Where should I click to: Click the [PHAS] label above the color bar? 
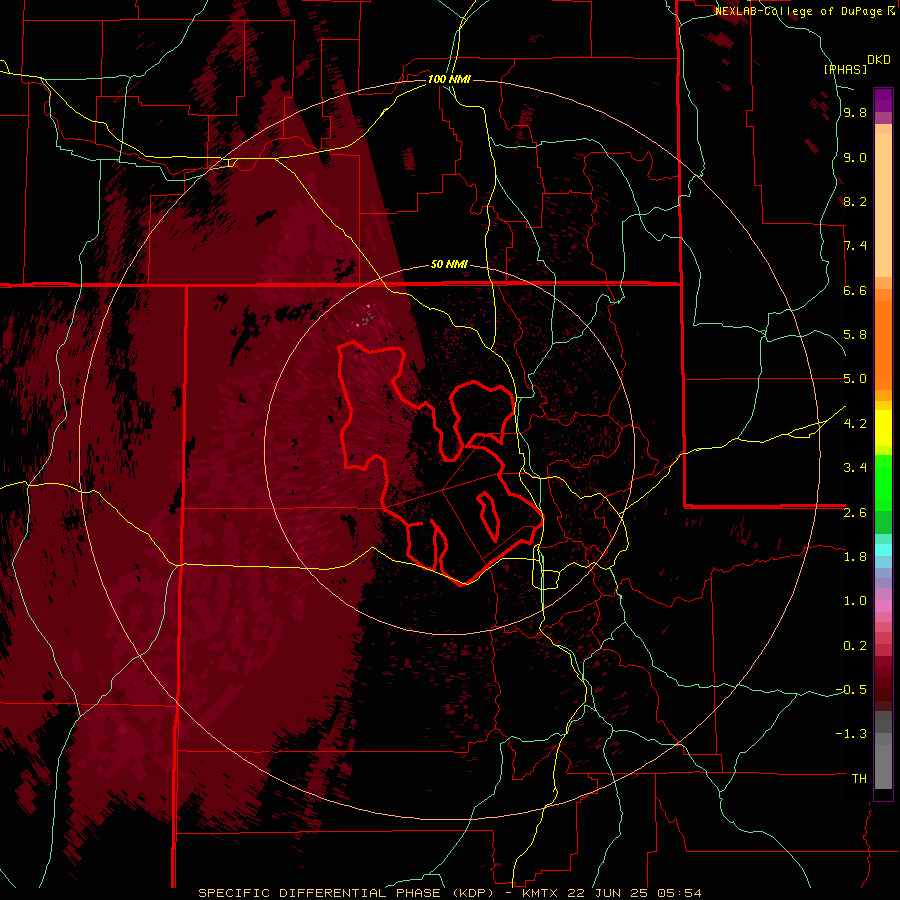[845, 69]
